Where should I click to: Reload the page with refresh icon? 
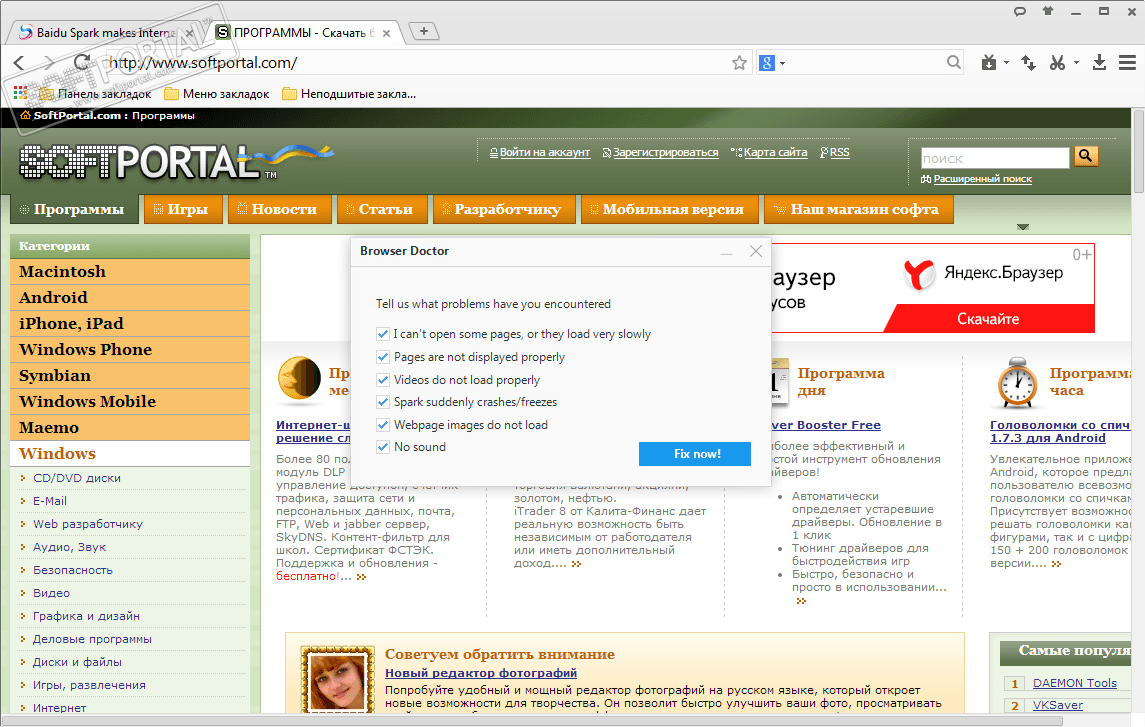pyautogui.click(x=82, y=63)
